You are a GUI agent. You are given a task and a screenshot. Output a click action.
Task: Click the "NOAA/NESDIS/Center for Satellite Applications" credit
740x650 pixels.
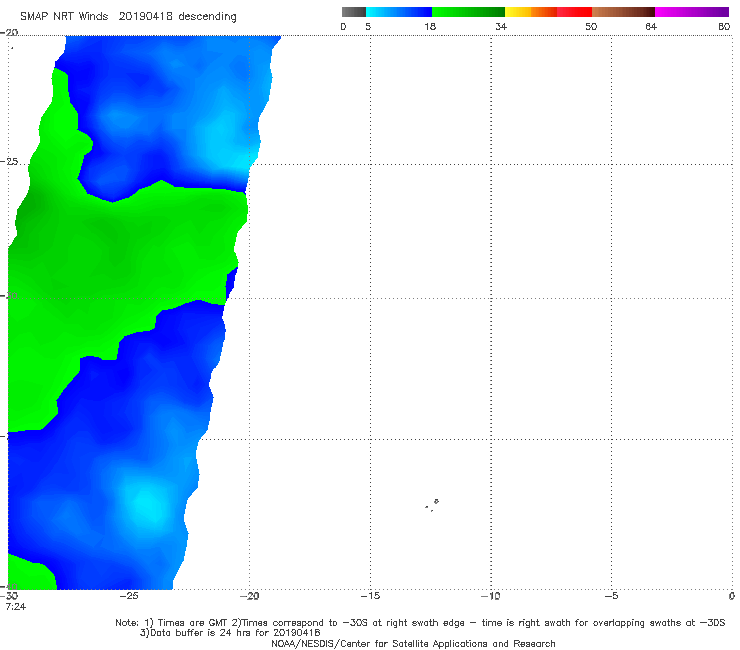coord(379,644)
